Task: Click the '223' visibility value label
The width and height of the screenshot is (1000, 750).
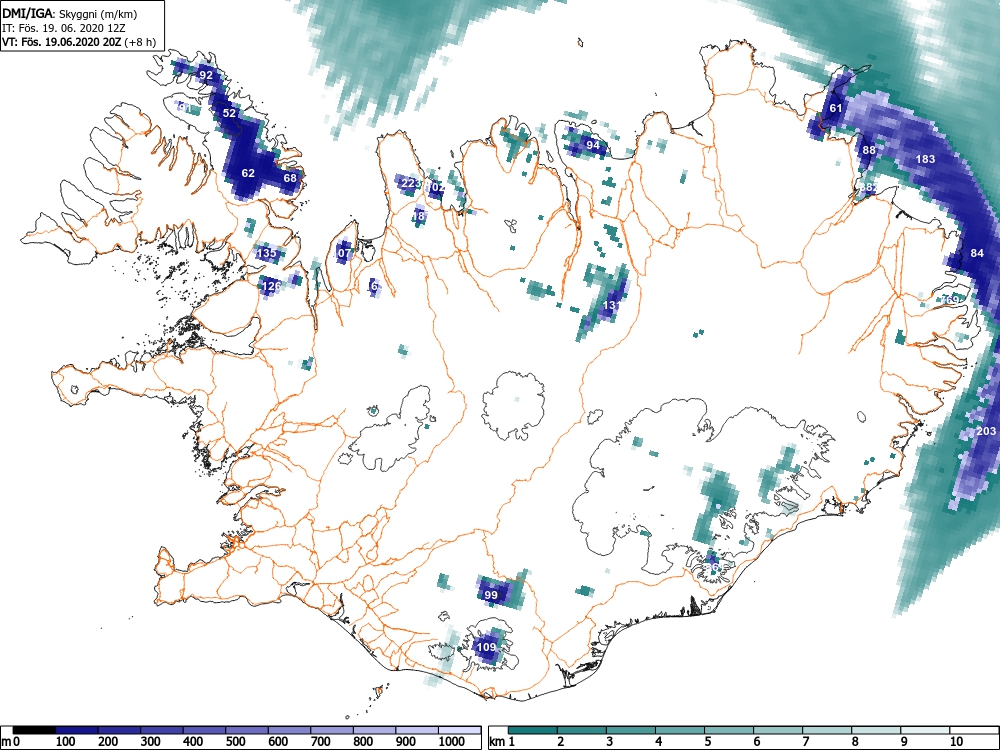Action: (411, 184)
